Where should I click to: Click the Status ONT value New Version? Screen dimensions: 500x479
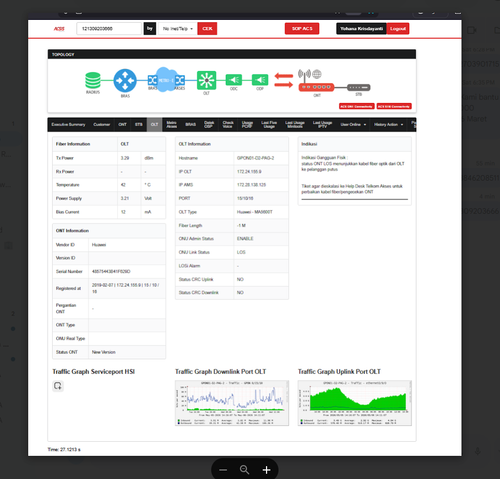(x=104, y=352)
